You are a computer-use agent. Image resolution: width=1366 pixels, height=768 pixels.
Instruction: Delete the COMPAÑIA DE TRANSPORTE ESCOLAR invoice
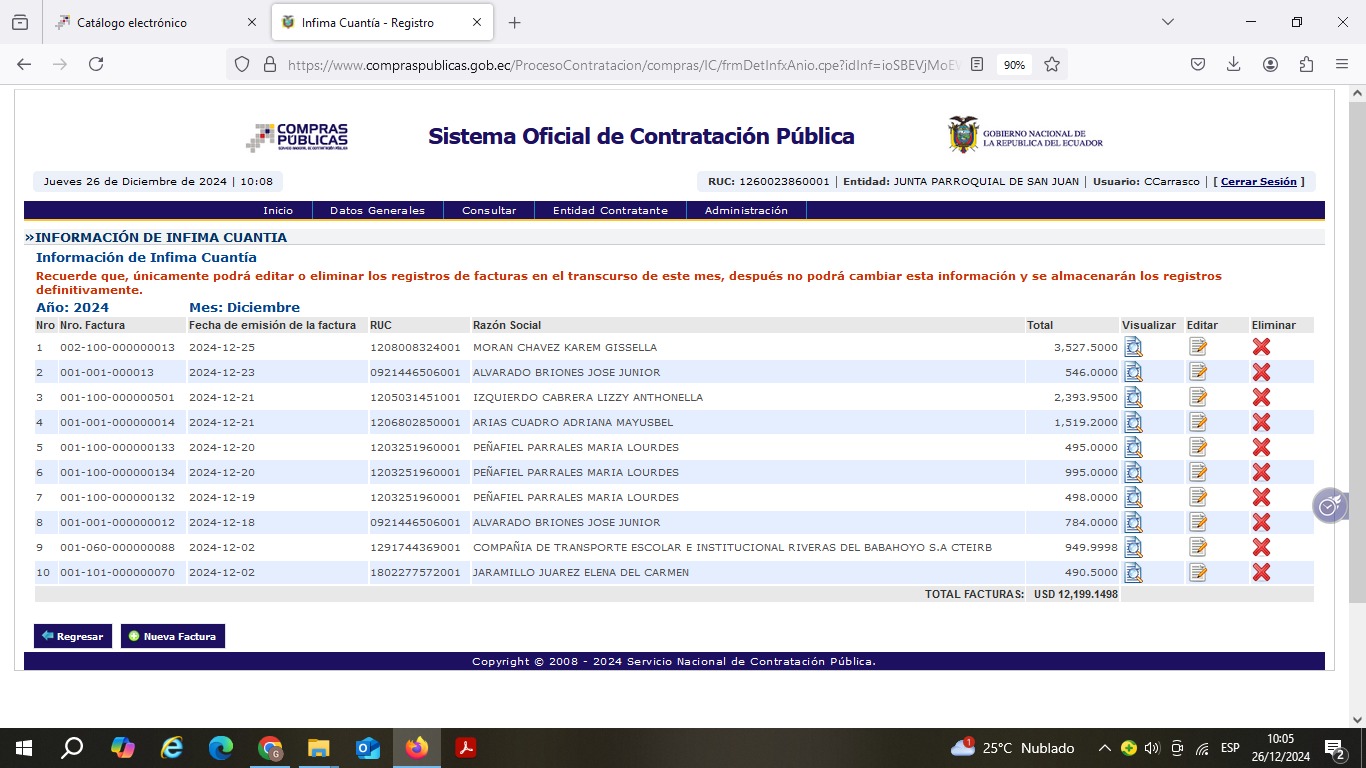[1261, 547]
